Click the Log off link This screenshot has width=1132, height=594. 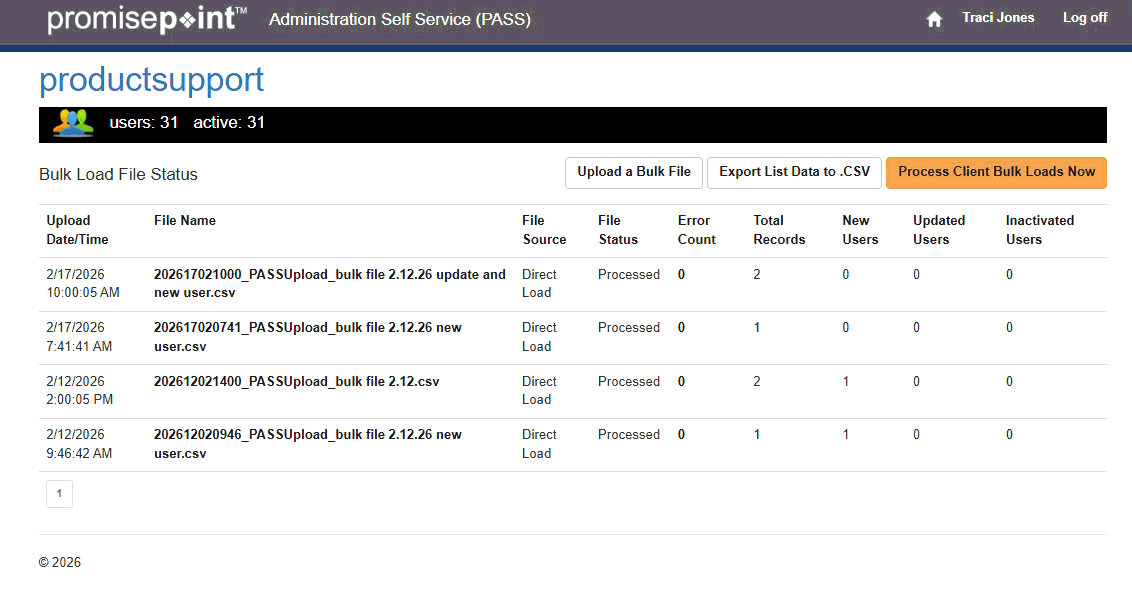click(1084, 18)
